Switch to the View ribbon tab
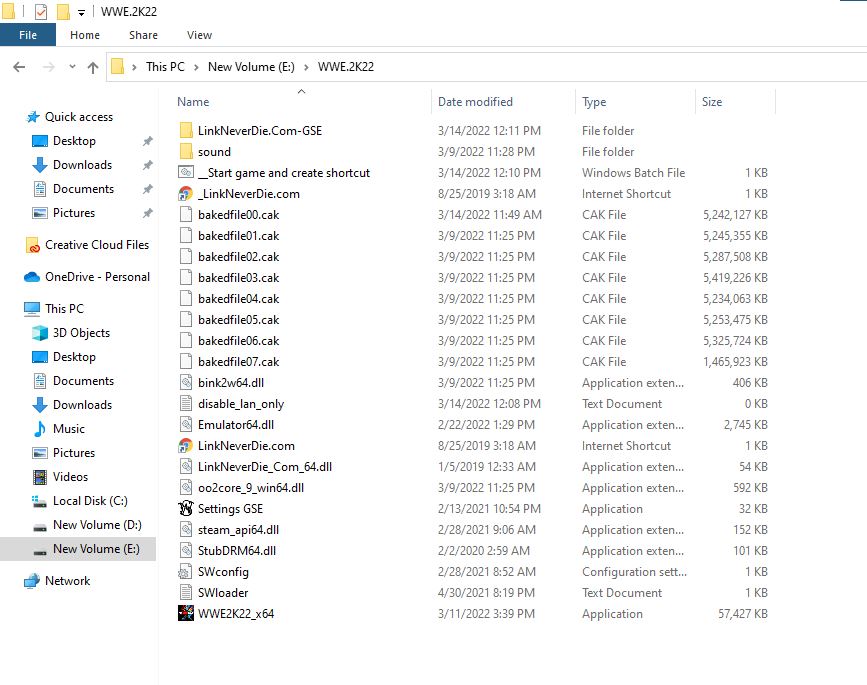Viewport: 867px width, 685px height. (199, 35)
